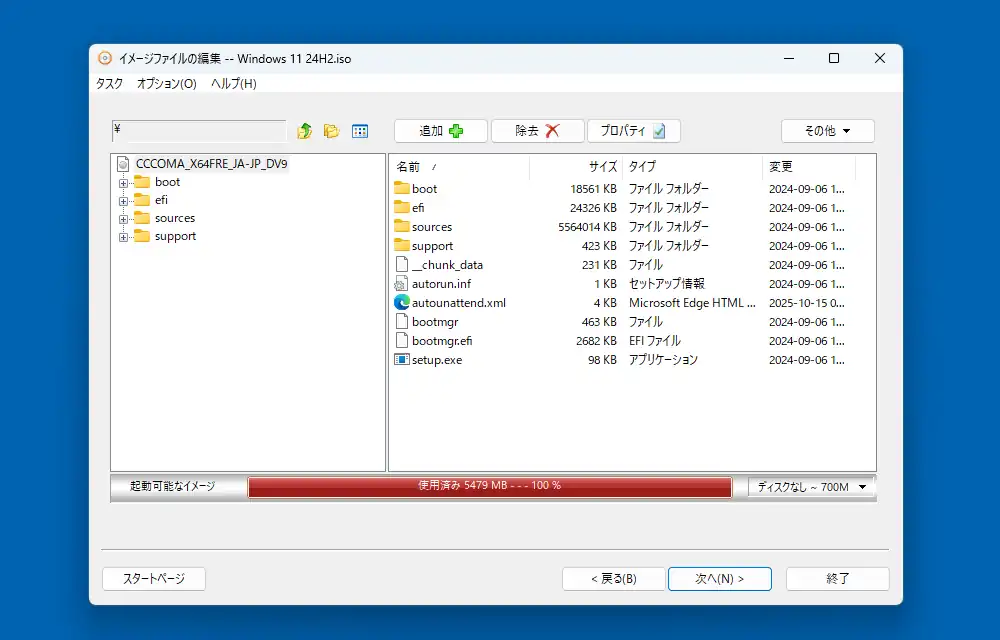Expand the sources folder in tree

click(x=124, y=218)
